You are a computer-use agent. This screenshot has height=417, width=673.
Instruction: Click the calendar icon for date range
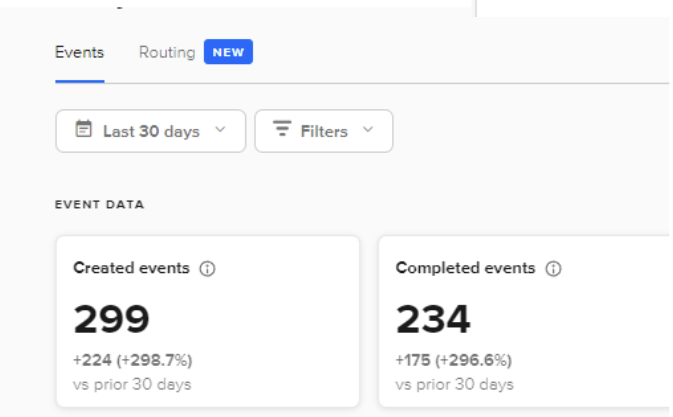pyautogui.click(x=84, y=131)
